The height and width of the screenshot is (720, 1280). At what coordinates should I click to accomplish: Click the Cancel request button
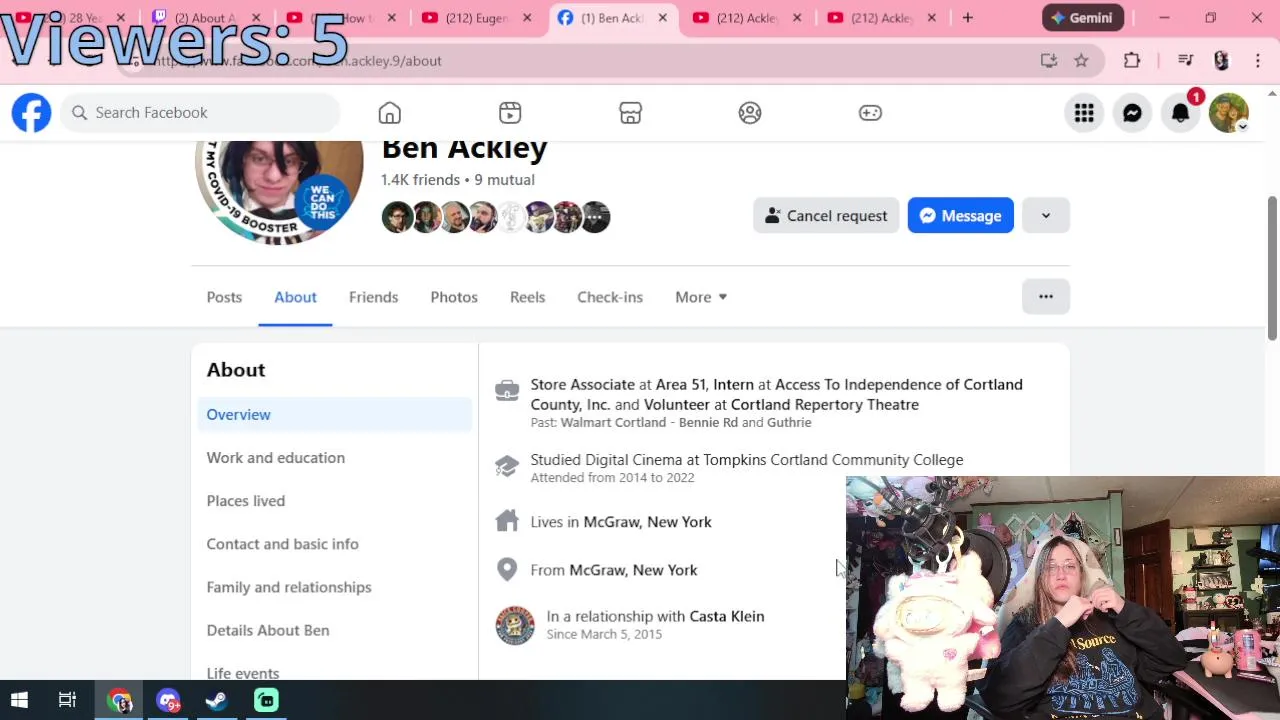coord(826,216)
